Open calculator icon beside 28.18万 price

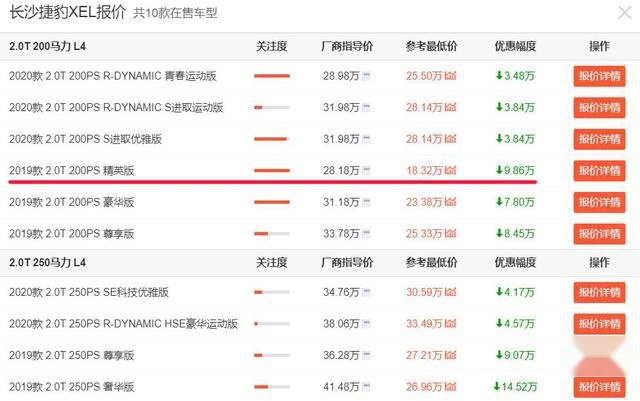coord(366,171)
